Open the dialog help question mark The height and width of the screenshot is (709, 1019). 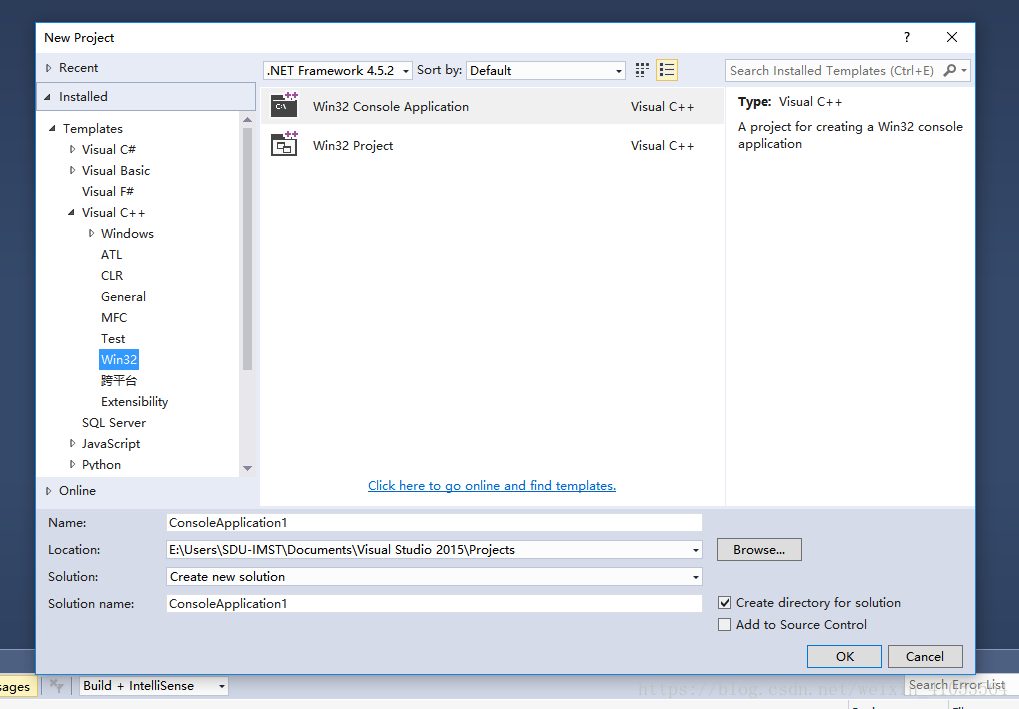tap(907, 37)
